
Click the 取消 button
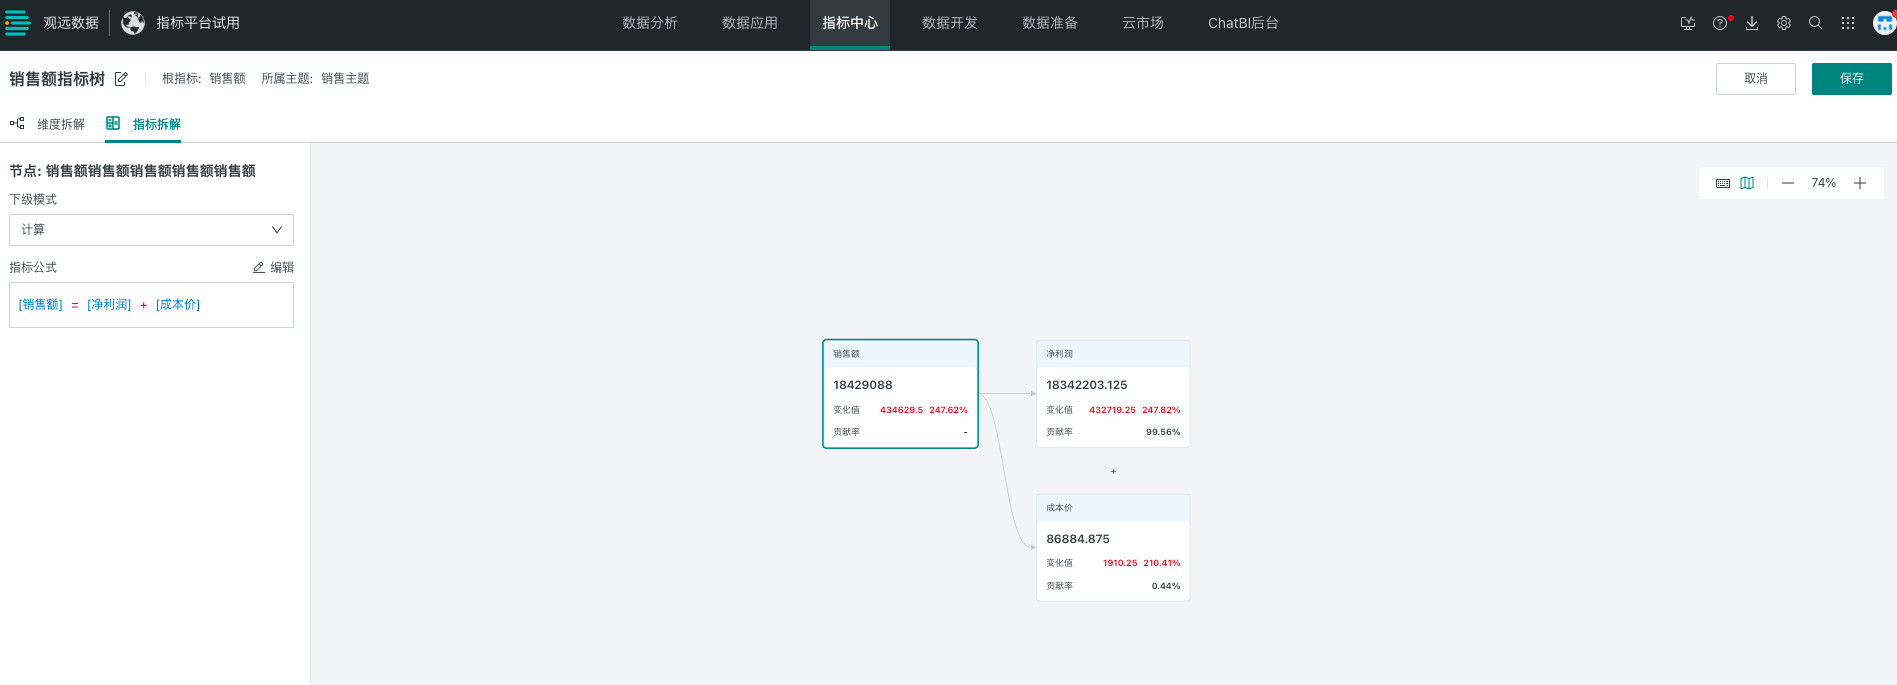pyautogui.click(x=1755, y=79)
